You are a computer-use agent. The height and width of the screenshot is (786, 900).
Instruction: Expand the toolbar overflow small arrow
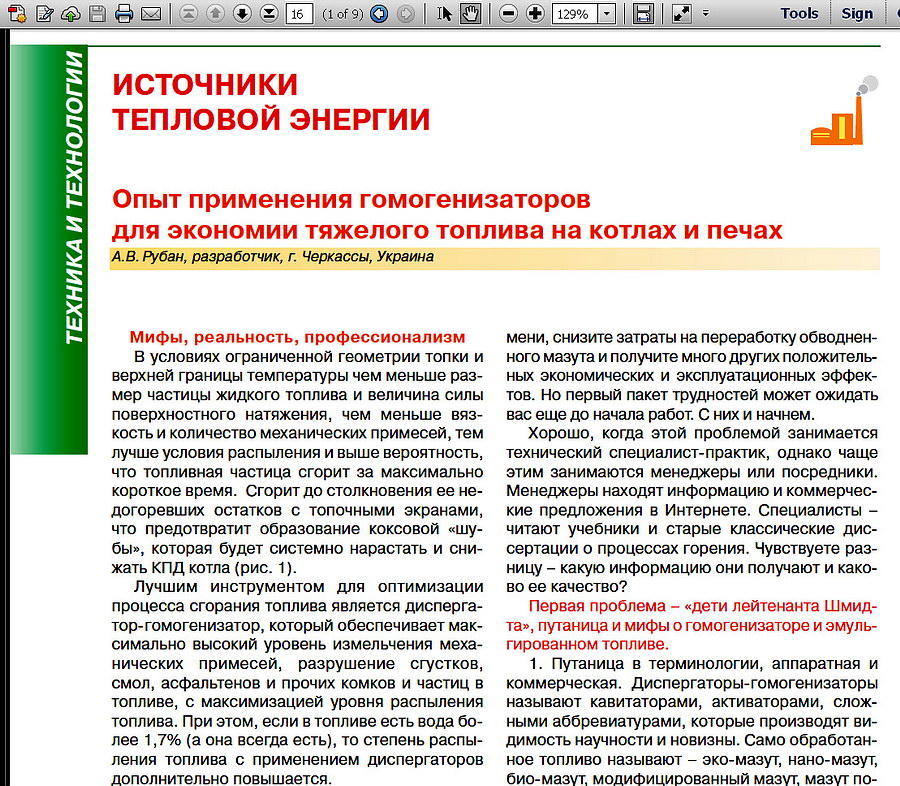pos(705,13)
